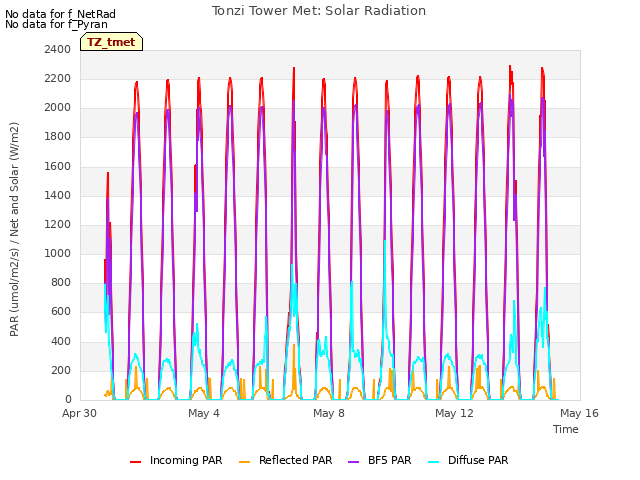Click the 1800 y-axis tick label

pyautogui.click(x=58, y=137)
